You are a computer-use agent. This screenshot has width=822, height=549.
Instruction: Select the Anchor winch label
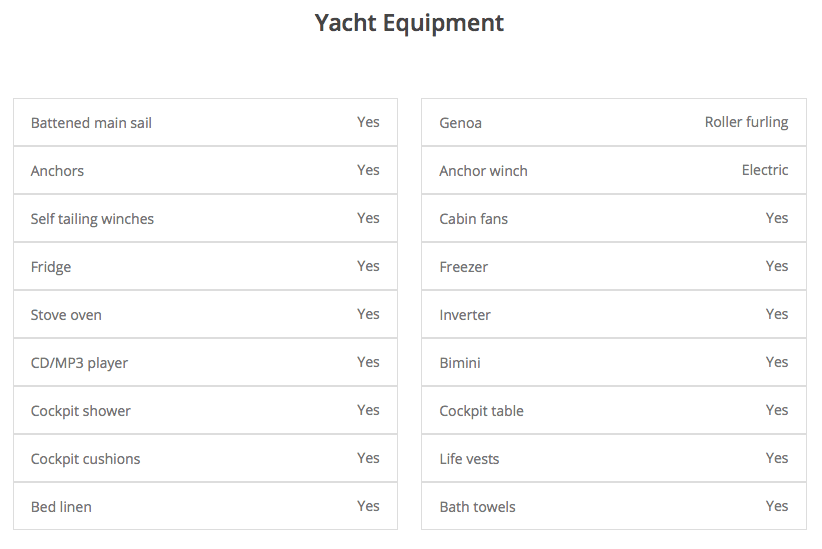(483, 171)
